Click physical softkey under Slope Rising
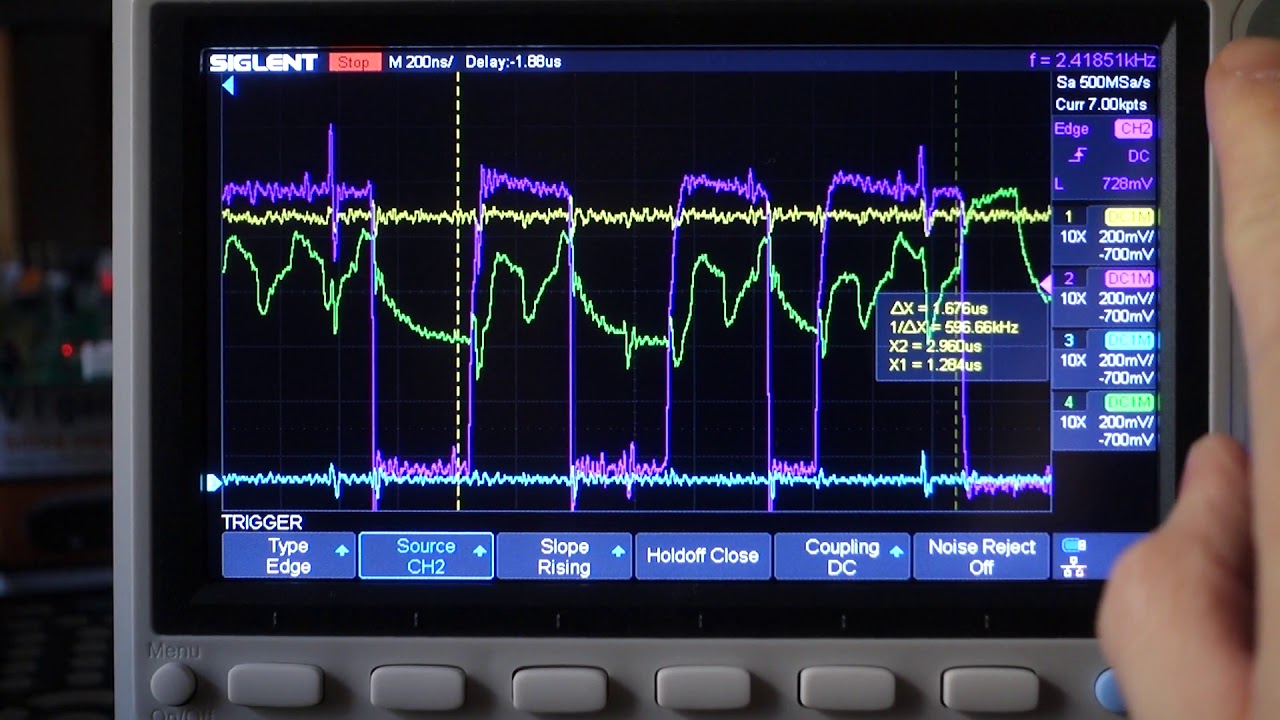 tap(560, 689)
